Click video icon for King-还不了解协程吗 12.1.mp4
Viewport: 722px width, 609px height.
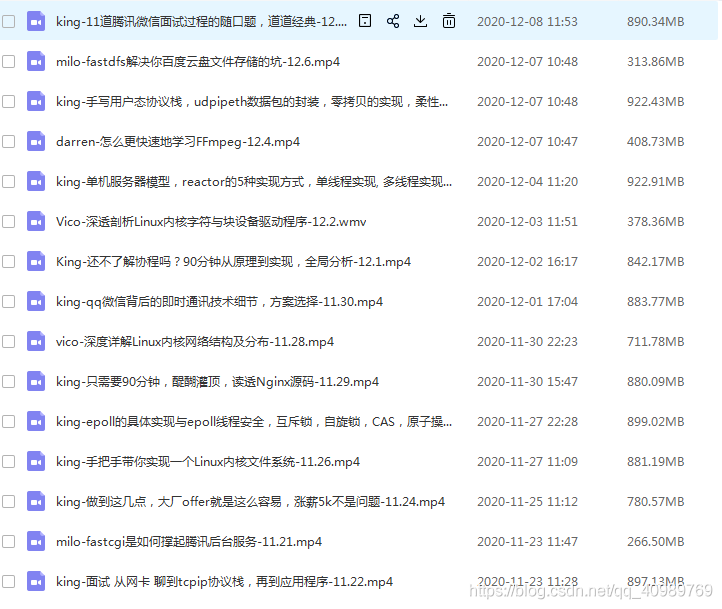[x=36, y=261]
